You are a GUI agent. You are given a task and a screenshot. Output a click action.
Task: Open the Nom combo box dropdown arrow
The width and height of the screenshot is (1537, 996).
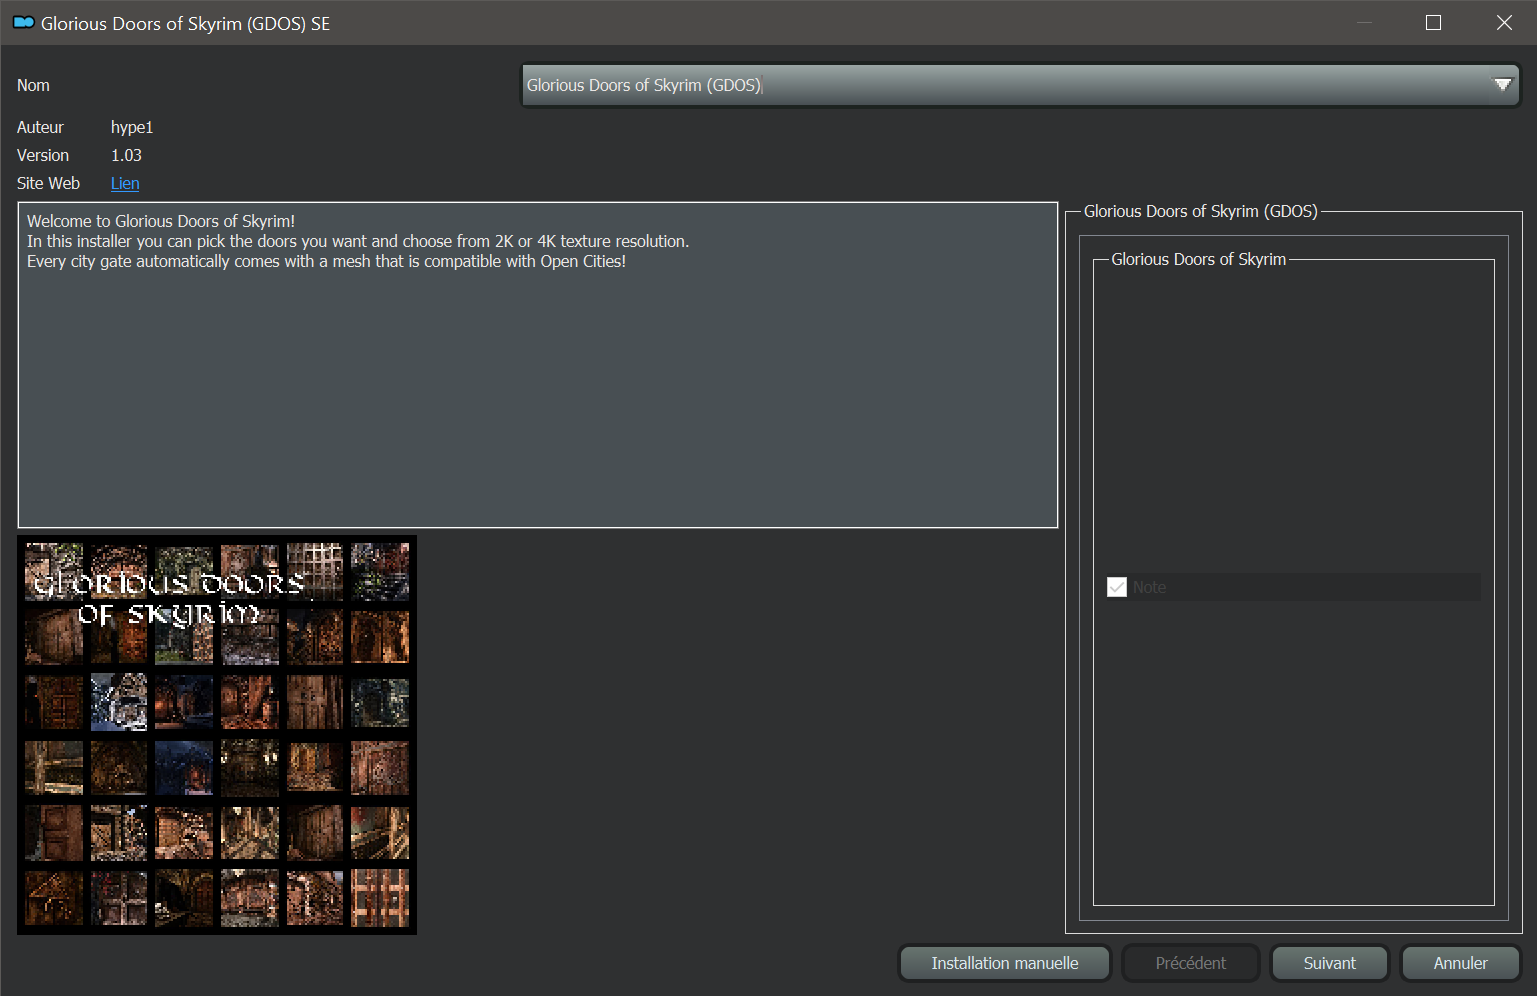coord(1502,85)
